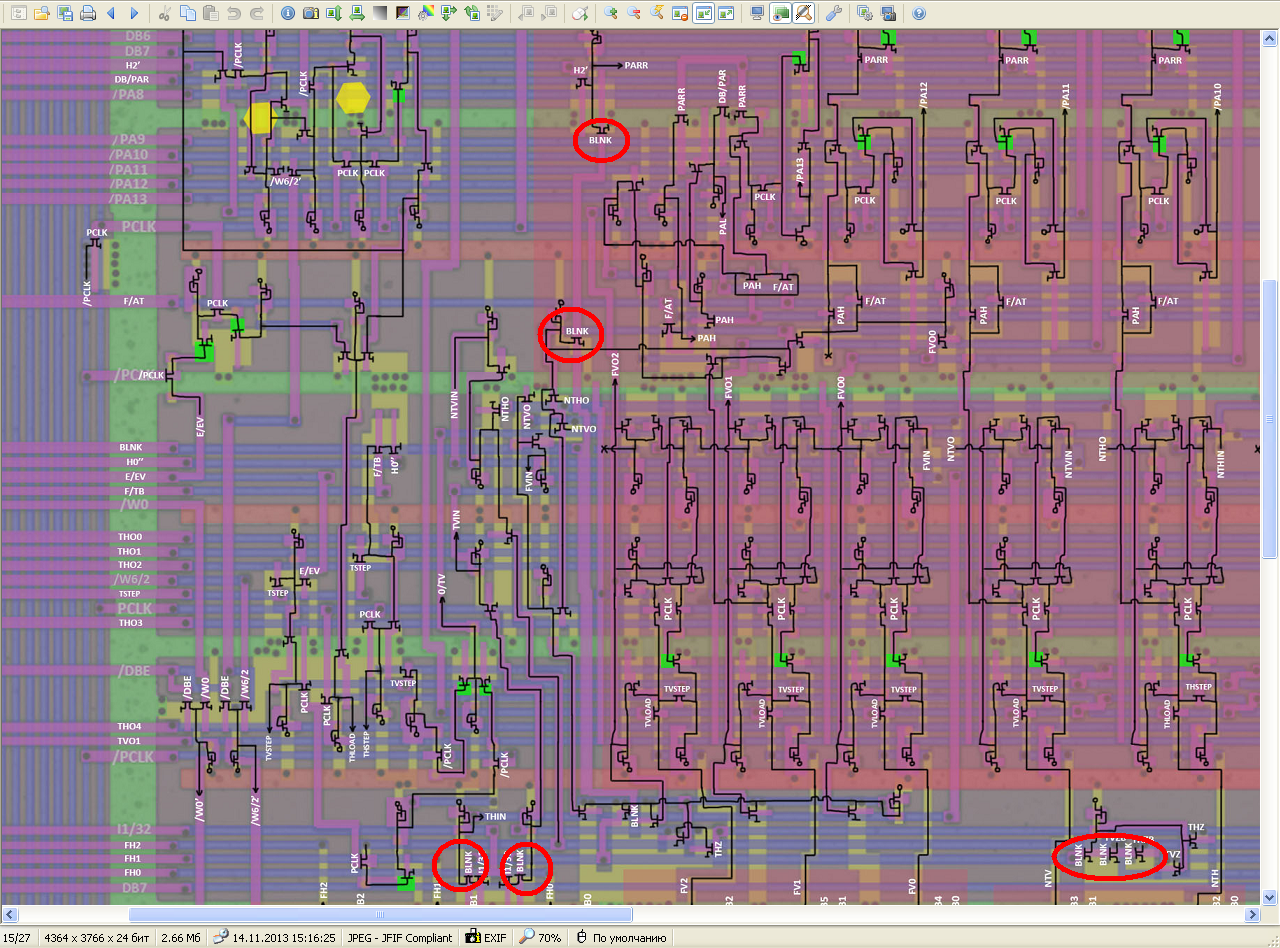The height and width of the screenshot is (948, 1280).
Task: Copy the image with the copy icon
Action: point(188,14)
